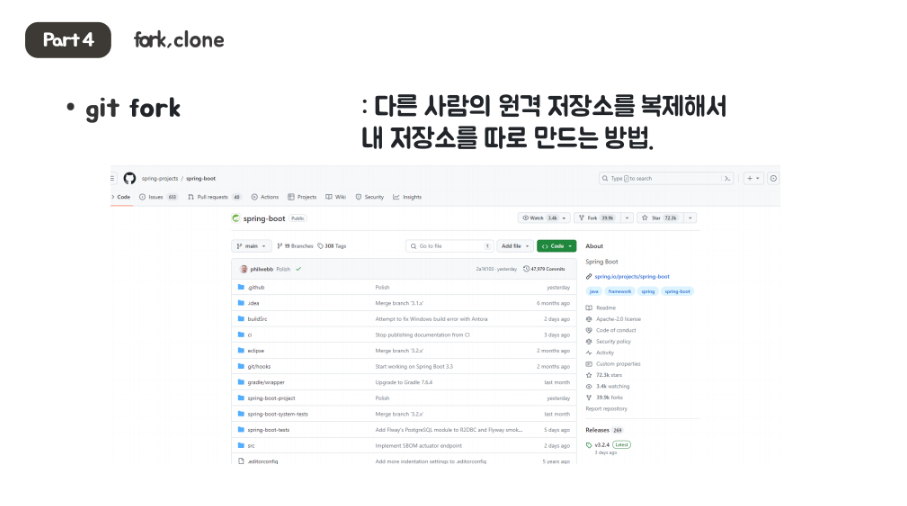Screen dimensions: 907x506
Task: Switch to the Issues tab
Action: pos(158,197)
